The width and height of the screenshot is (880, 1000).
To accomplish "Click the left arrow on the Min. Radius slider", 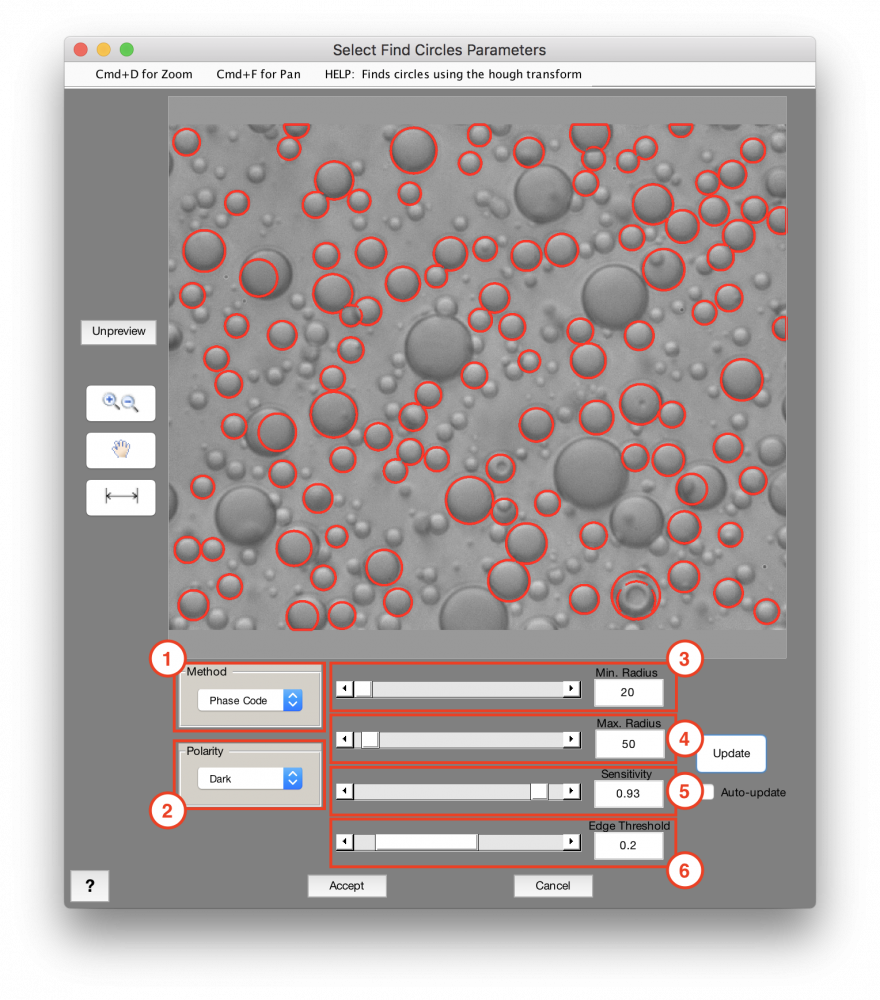I will point(343,688).
